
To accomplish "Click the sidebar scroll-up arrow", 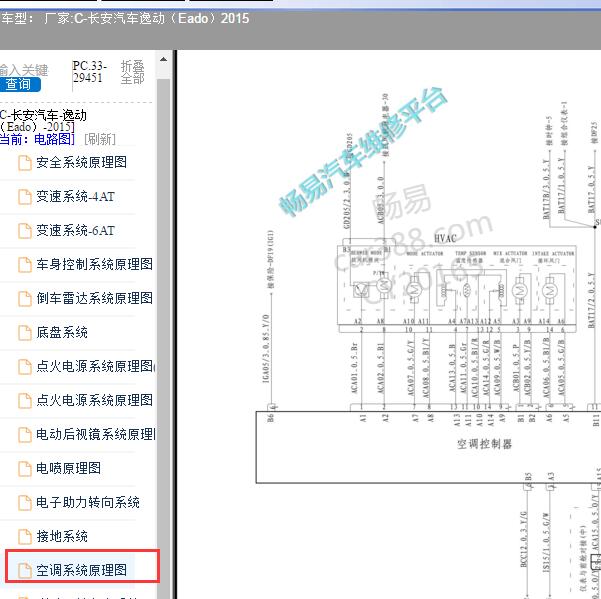I will pos(163,60).
